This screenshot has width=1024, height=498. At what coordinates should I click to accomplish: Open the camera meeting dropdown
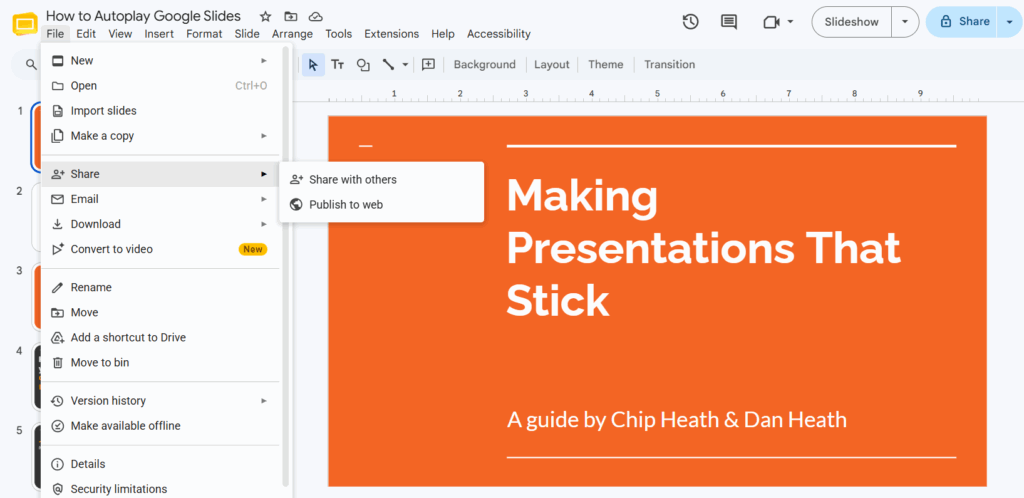click(778, 22)
